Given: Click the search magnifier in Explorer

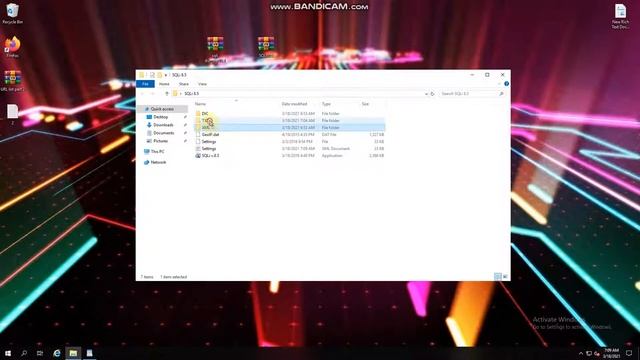Looking at the screenshot, I should click(x=501, y=93).
